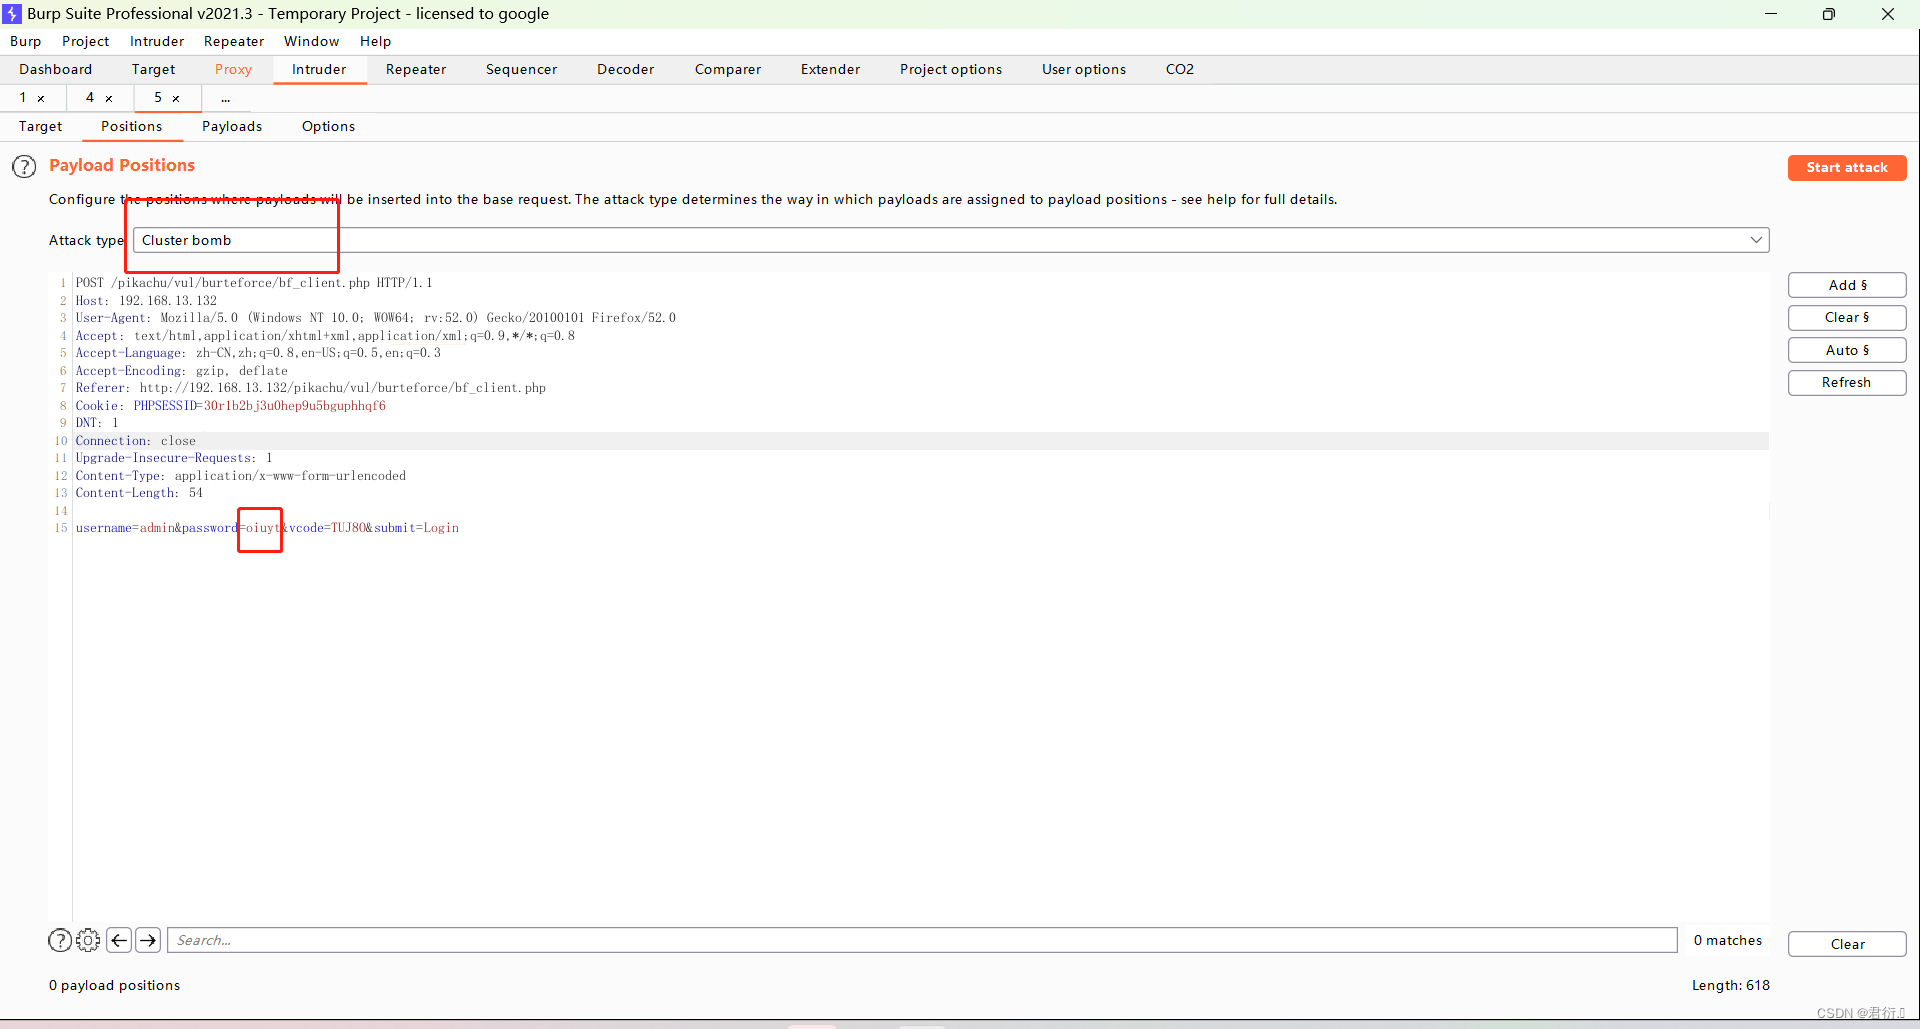The height and width of the screenshot is (1029, 1920).
Task: Open the Repeater menu in menu bar
Action: click(234, 41)
